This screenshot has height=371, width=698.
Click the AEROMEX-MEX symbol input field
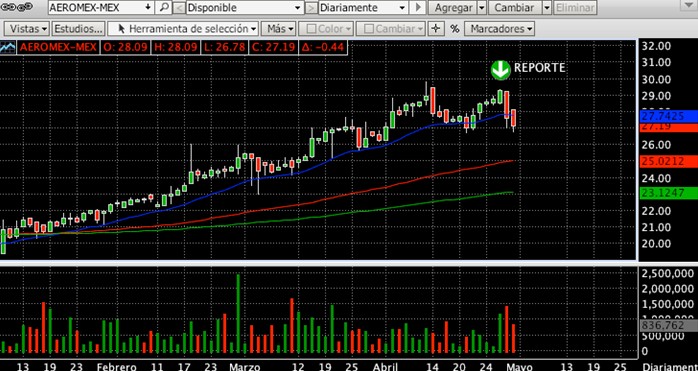click(x=101, y=8)
